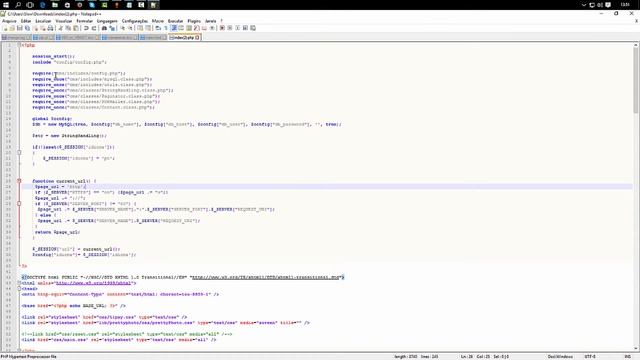The width and height of the screenshot is (640, 360).
Task: Click the Playback macro icon
Action: (x=238, y=28)
